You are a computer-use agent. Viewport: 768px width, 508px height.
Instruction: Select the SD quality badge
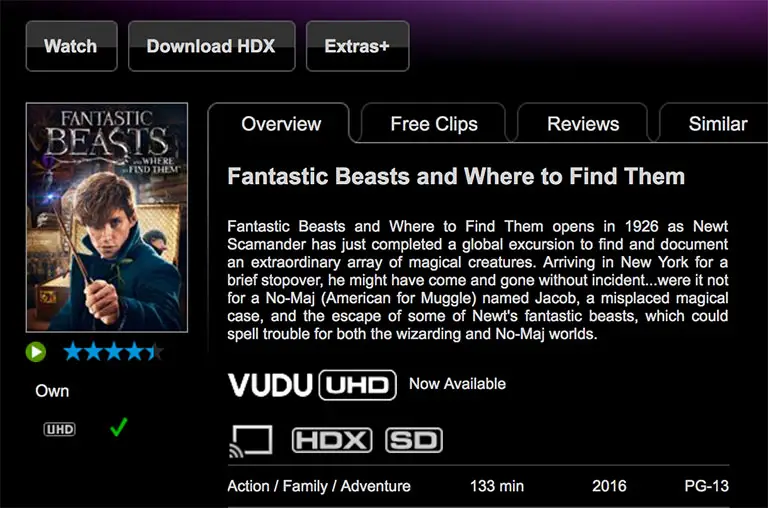(414, 440)
